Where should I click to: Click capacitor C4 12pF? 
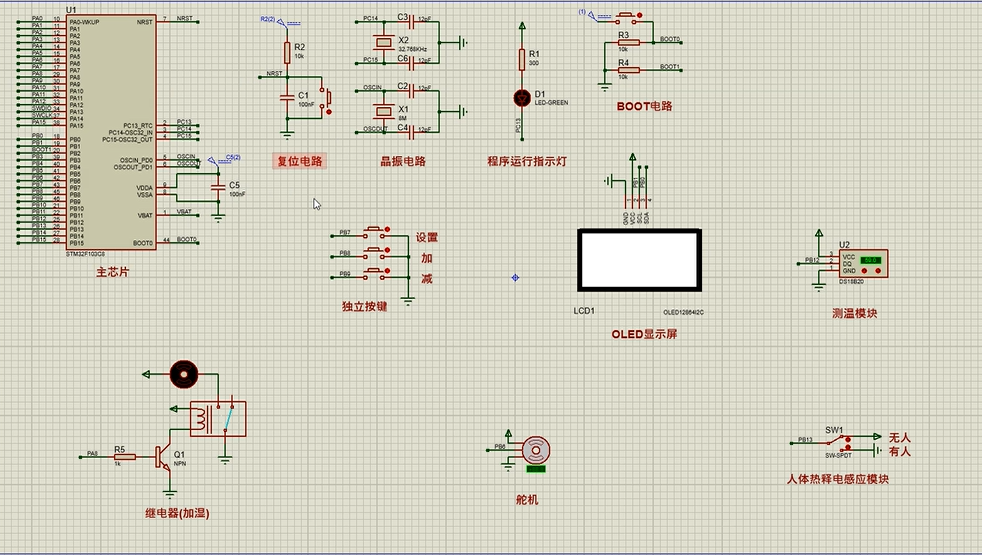412,132
